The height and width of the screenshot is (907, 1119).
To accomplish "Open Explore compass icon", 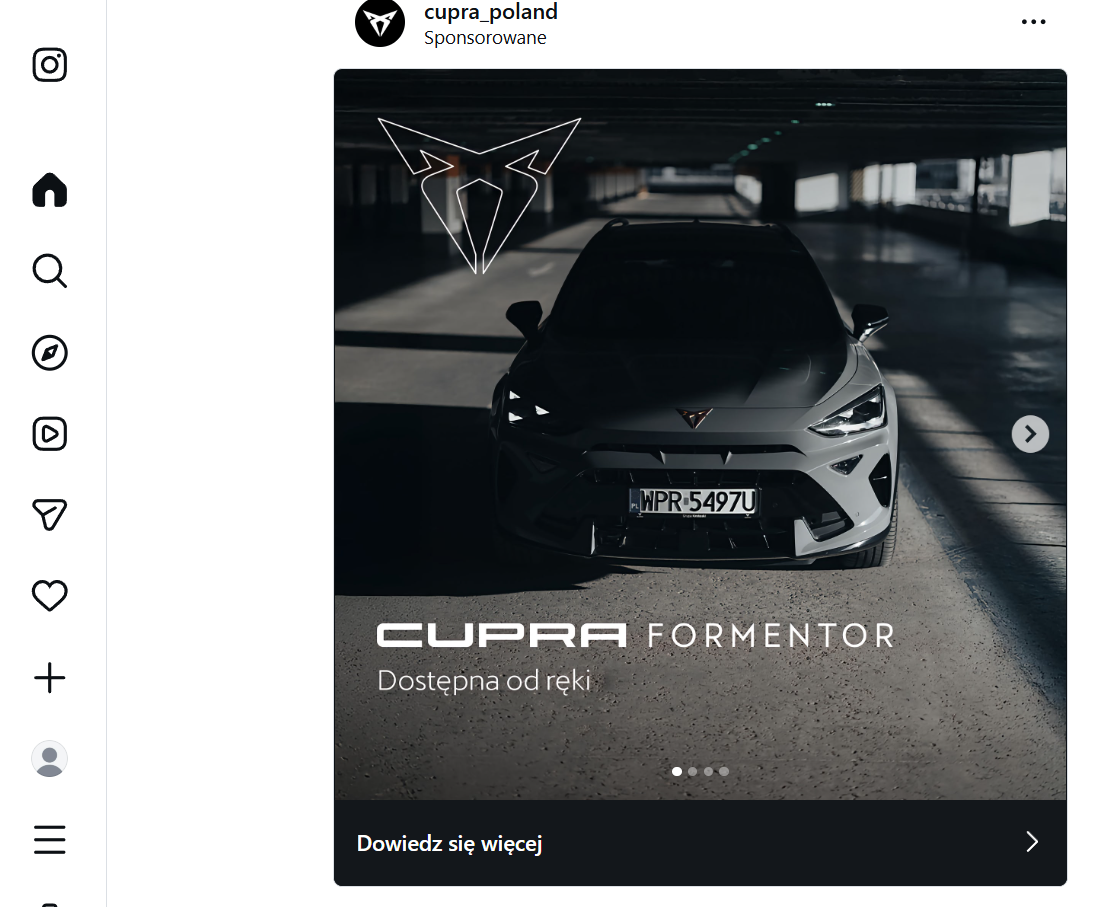I will 49,353.
